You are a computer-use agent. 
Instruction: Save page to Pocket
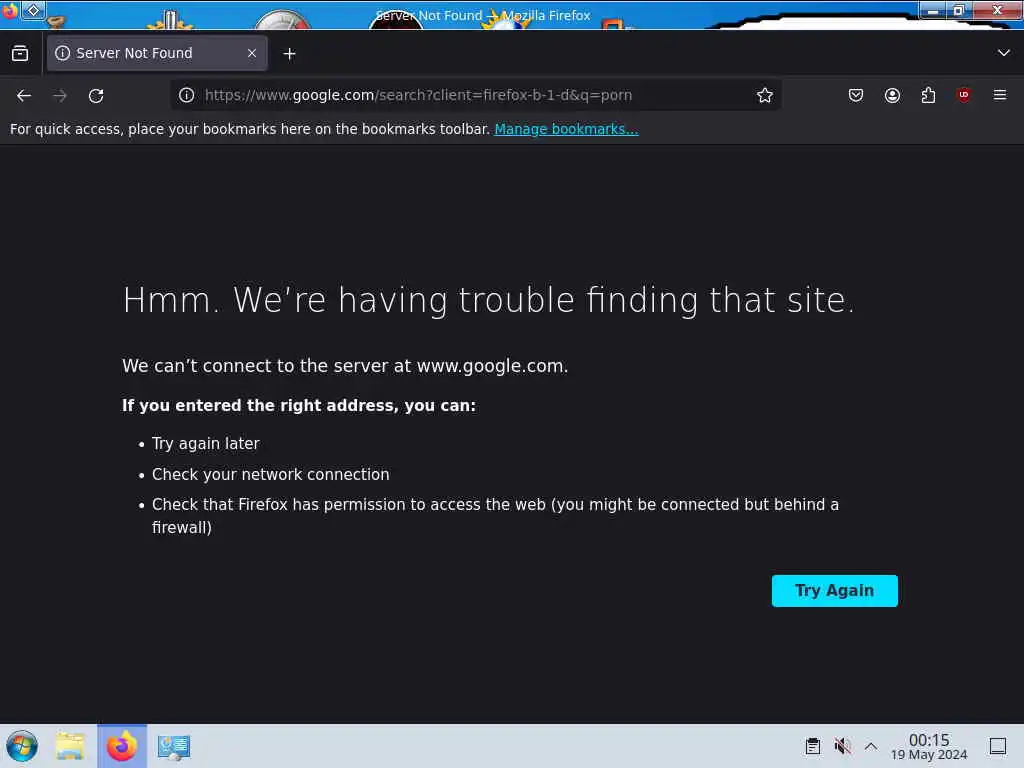point(856,95)
